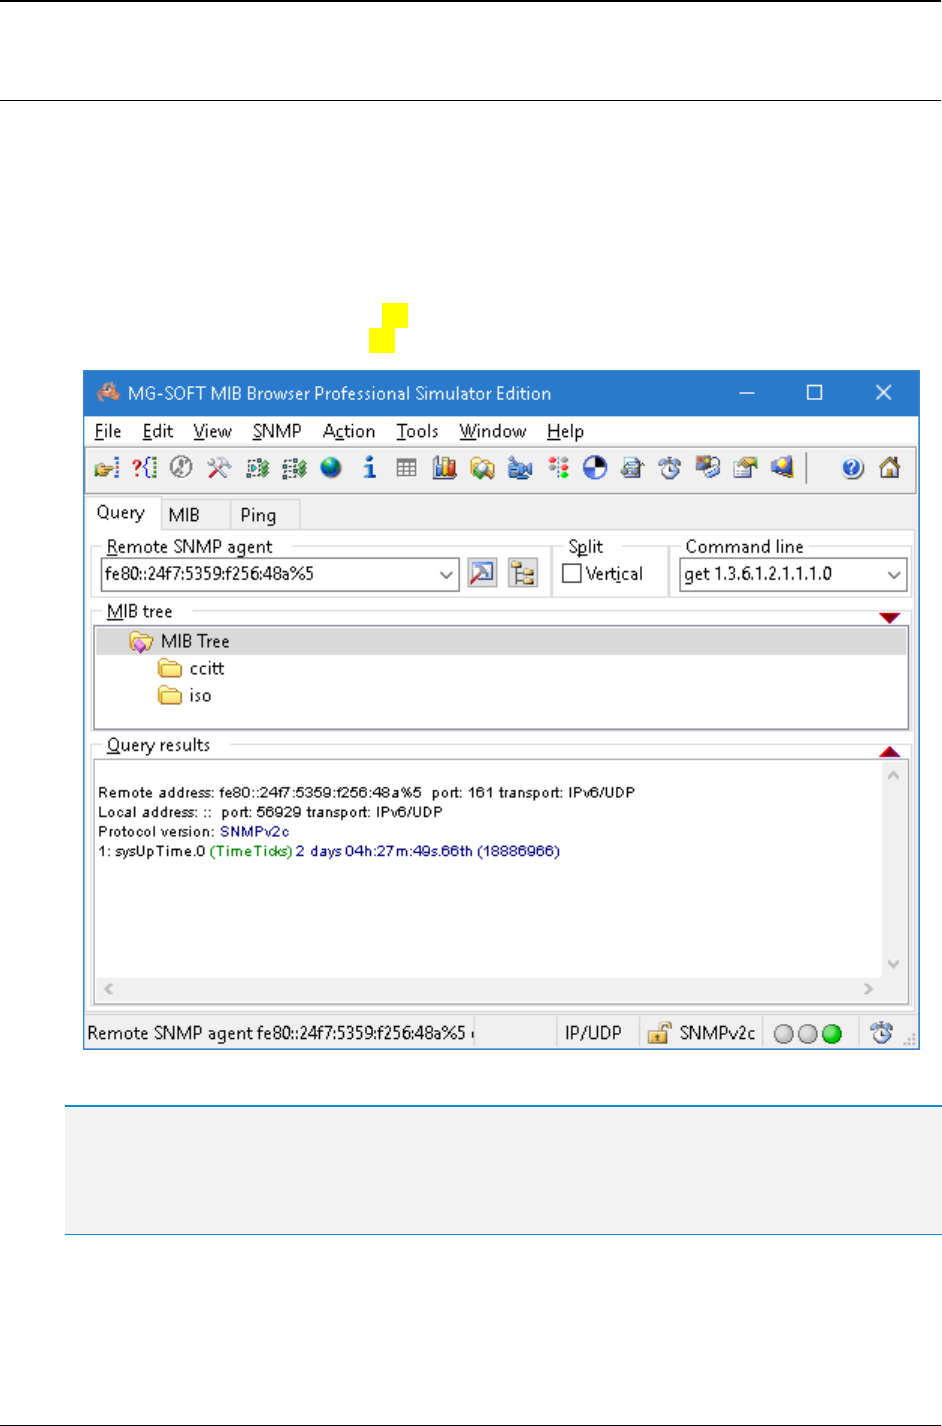This screenshot has width=942, height=1426.
Task: Click the query results horizontal scroll right arrow
Action: 869,989
